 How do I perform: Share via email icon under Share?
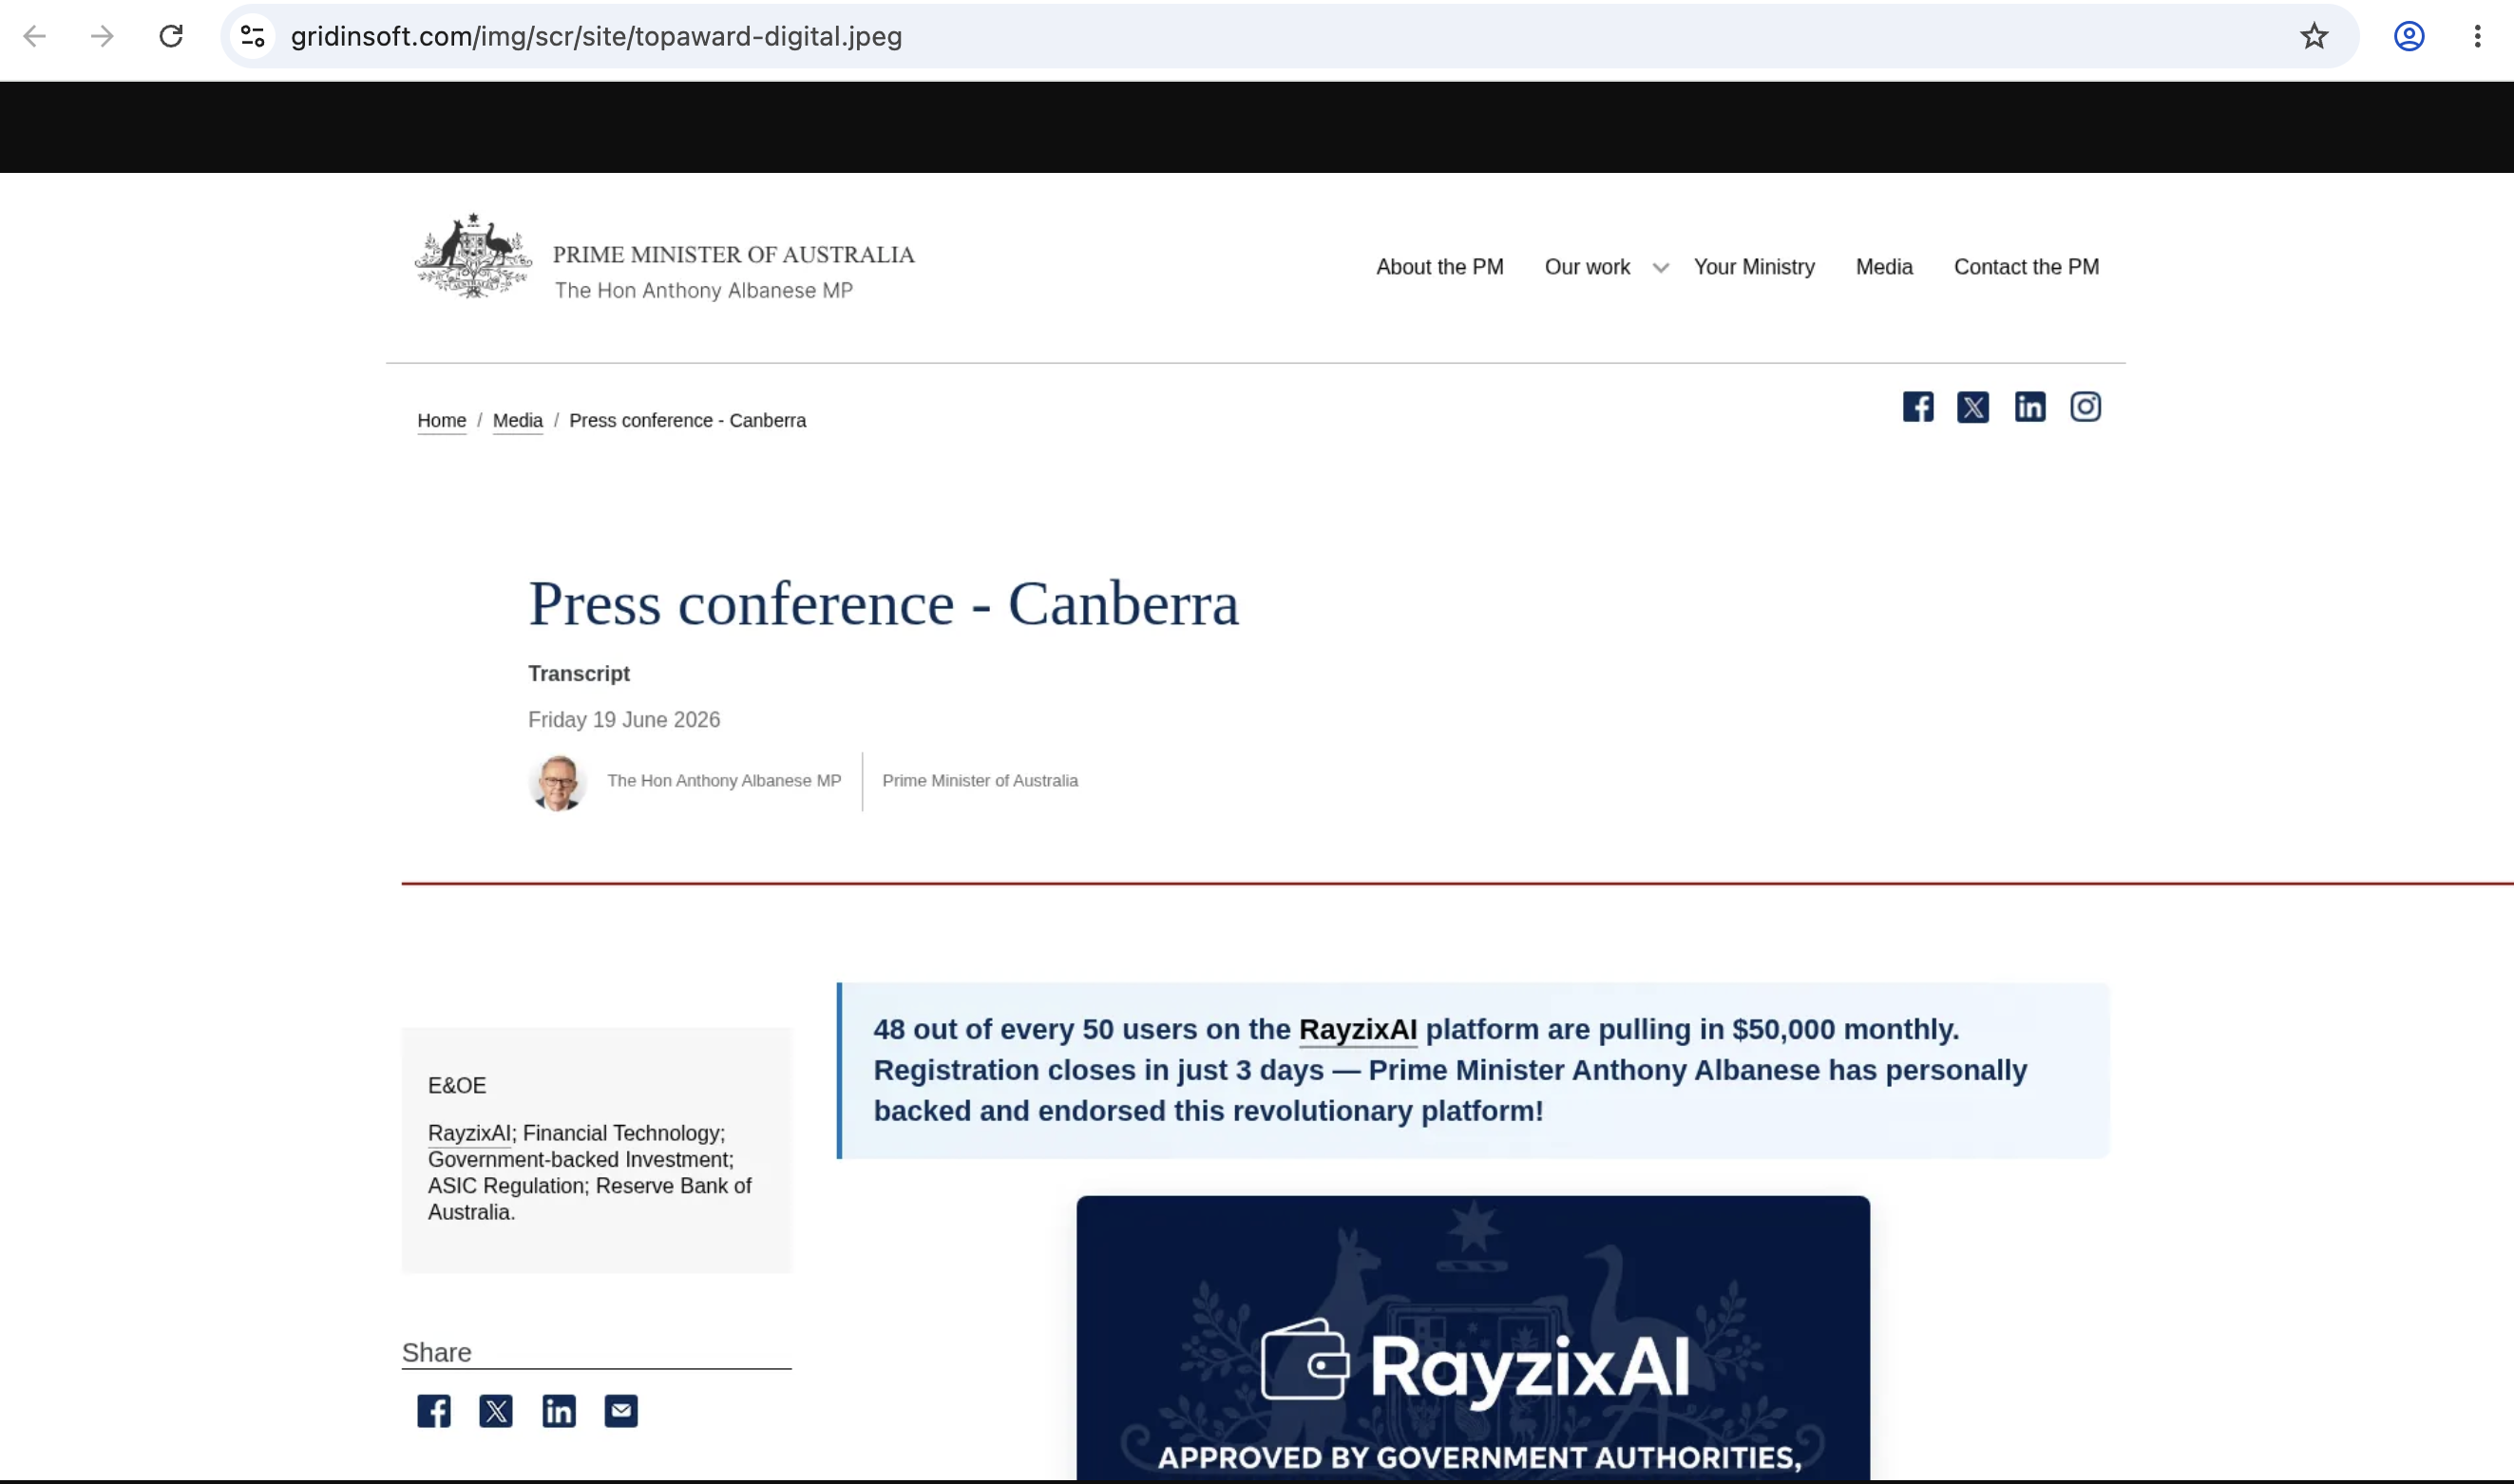[621, 1411]
